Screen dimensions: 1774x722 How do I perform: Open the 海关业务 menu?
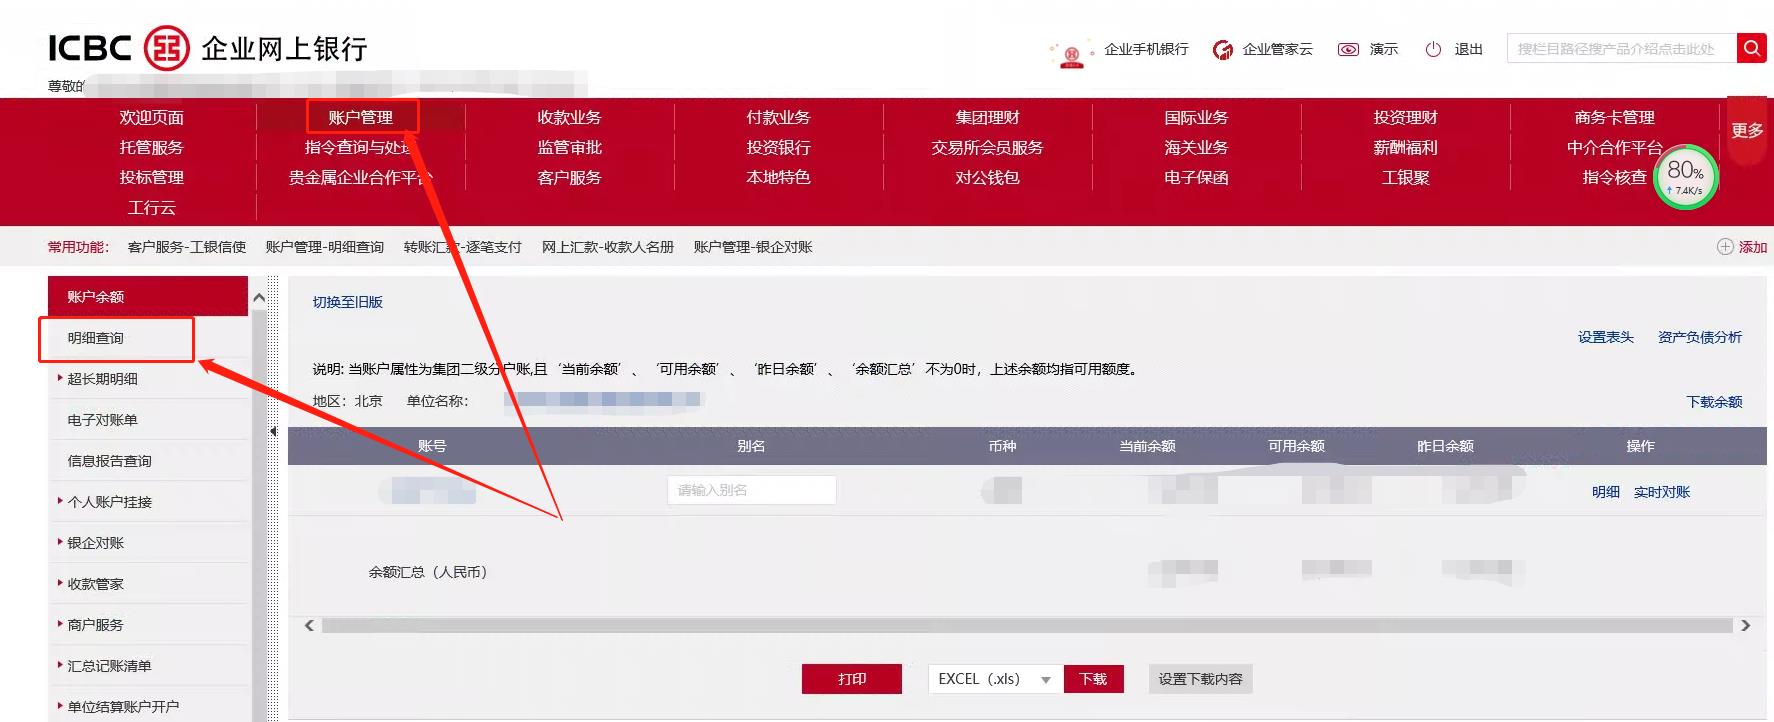[x=1196, y=147]
